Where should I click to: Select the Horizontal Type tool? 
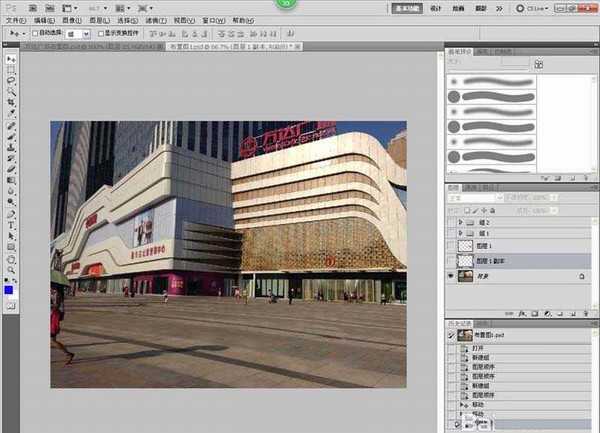tap(10, 224)
